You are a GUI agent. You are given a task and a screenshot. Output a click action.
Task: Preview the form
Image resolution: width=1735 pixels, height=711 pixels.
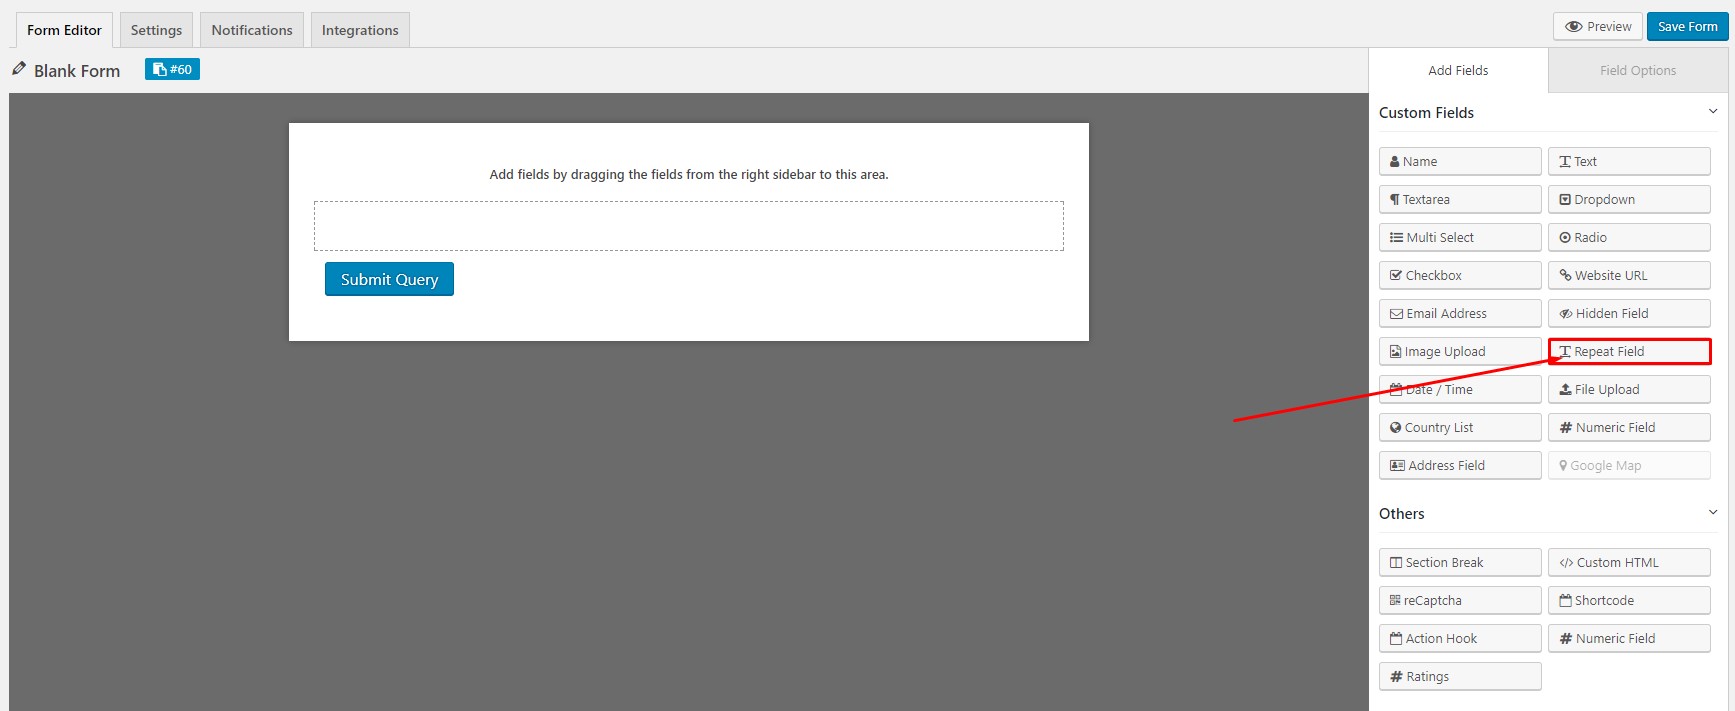click(x=1597, y=27)
